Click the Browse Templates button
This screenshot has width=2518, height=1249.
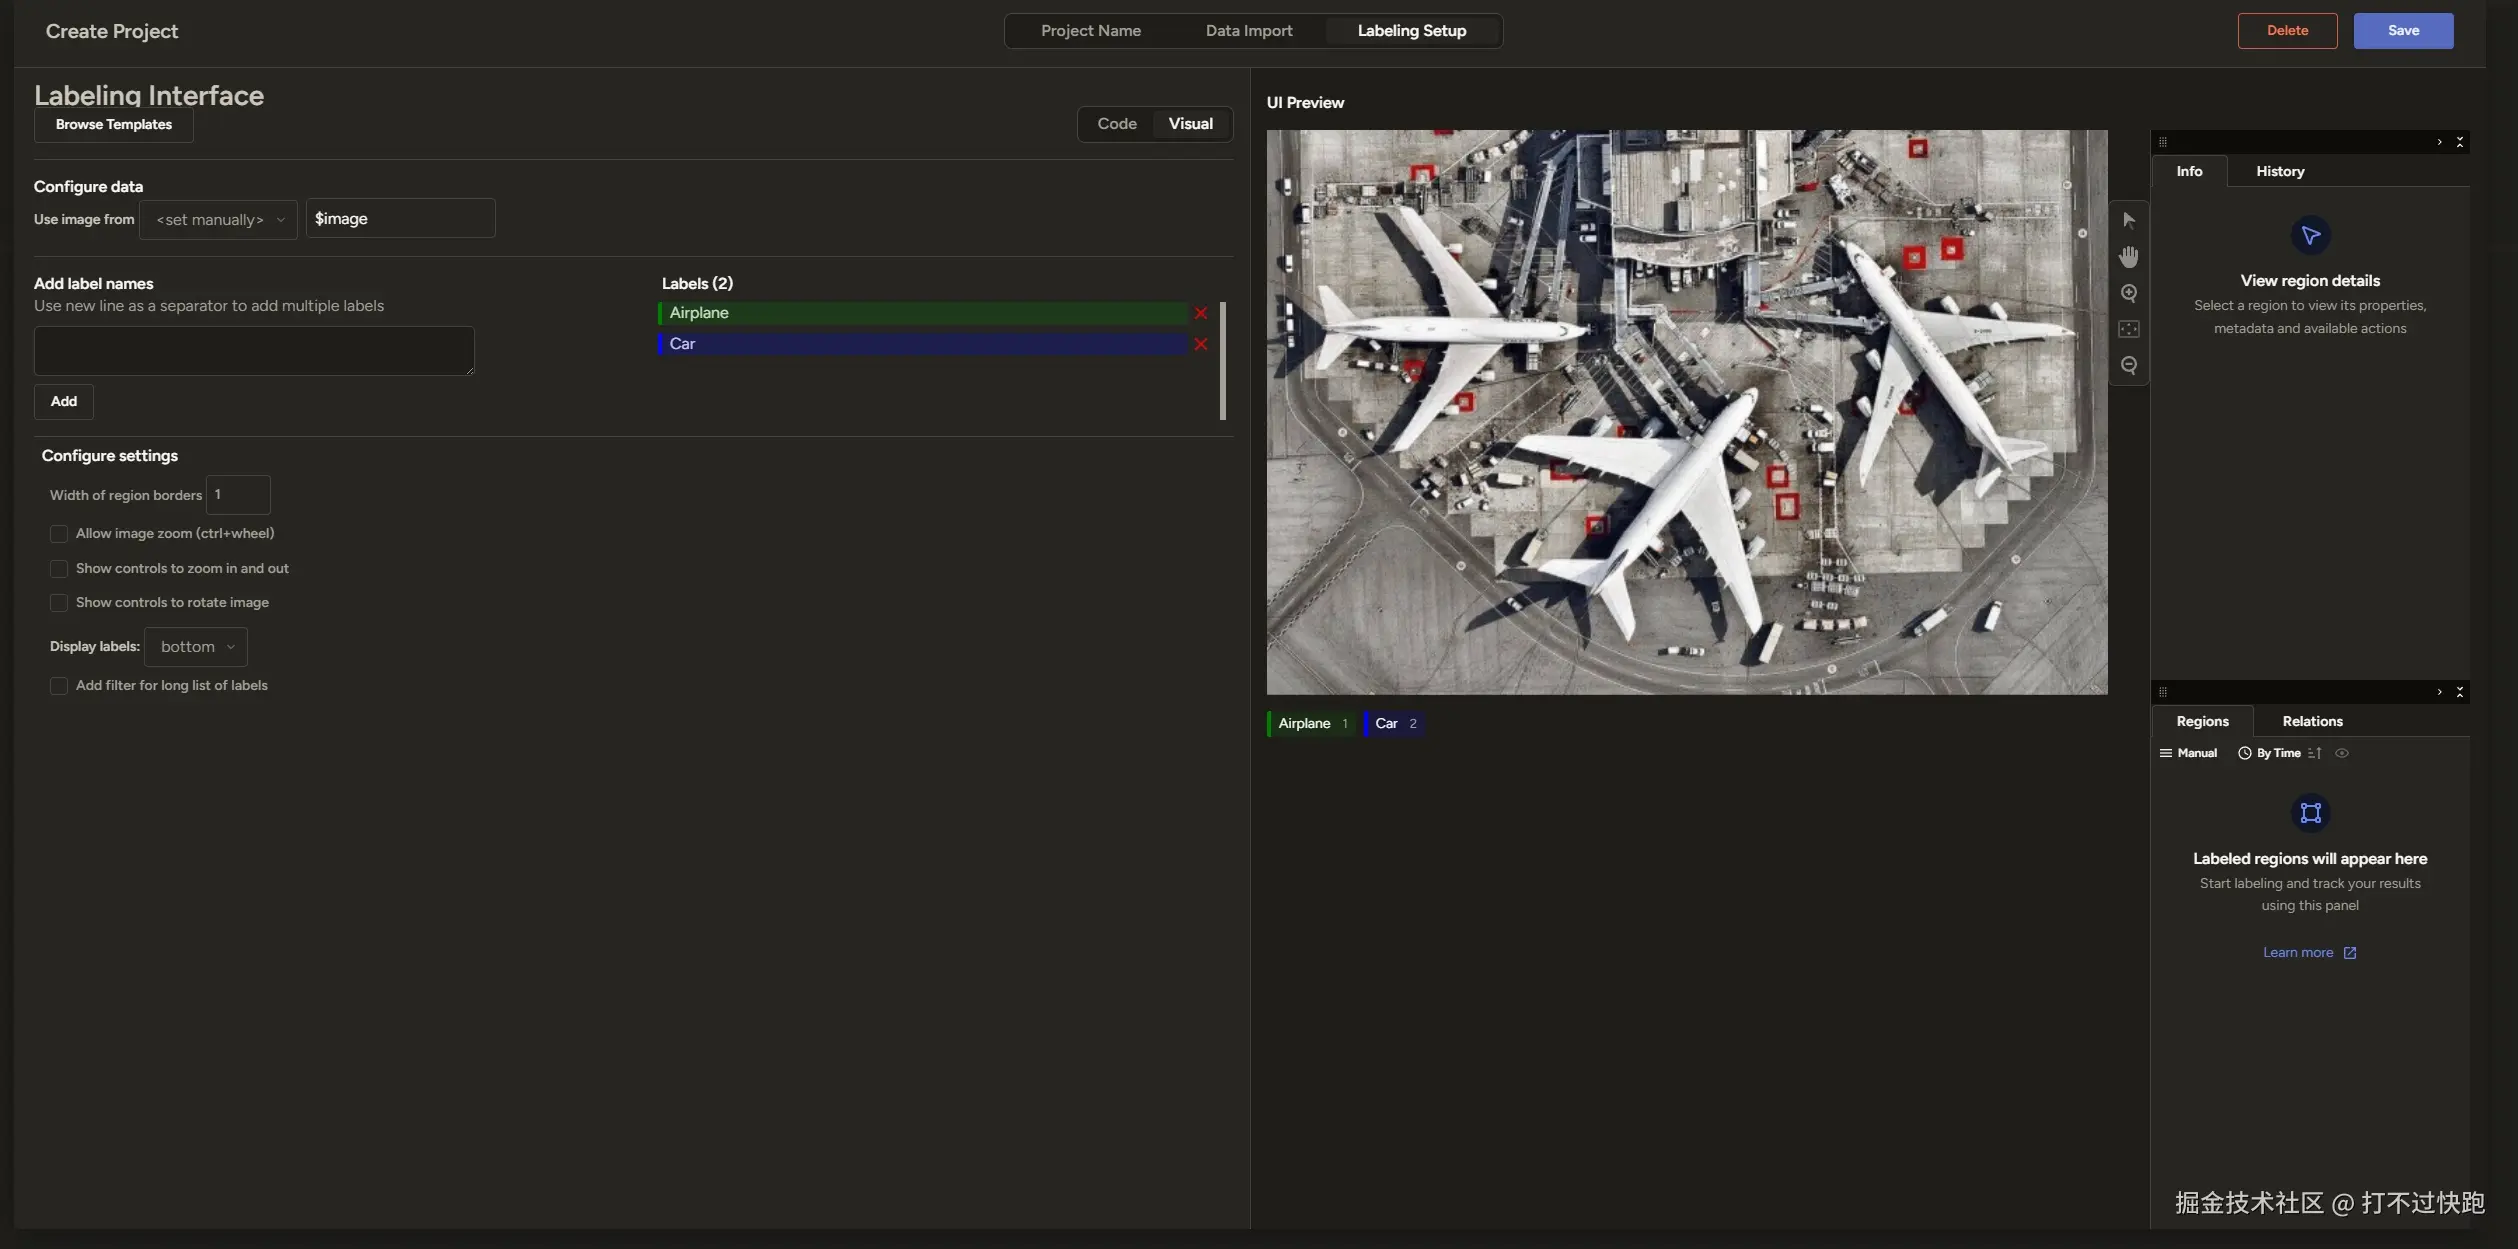click(114, 125)
